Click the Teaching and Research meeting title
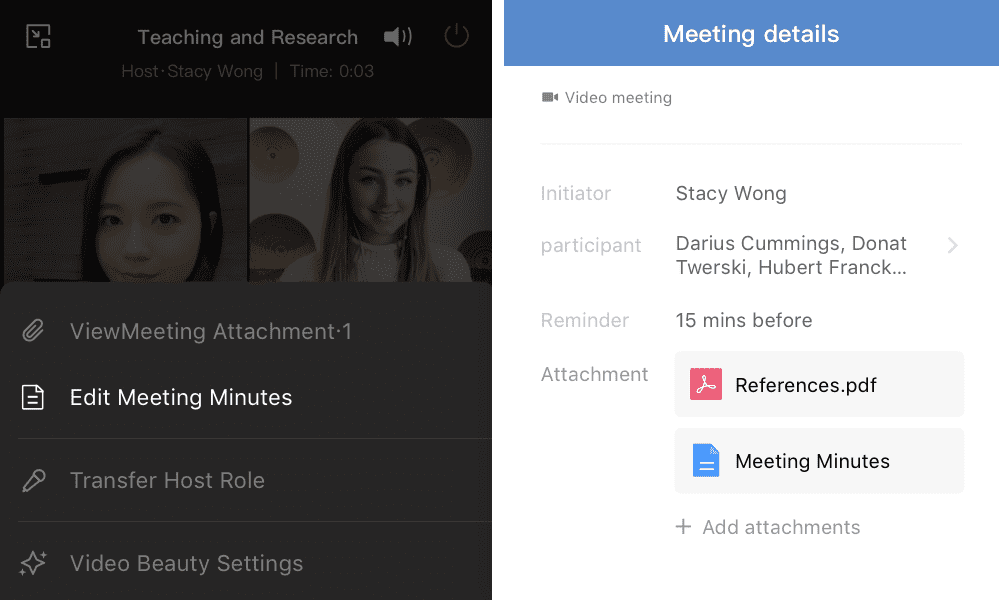Screen dimensions: 999x600 (248, 37)
